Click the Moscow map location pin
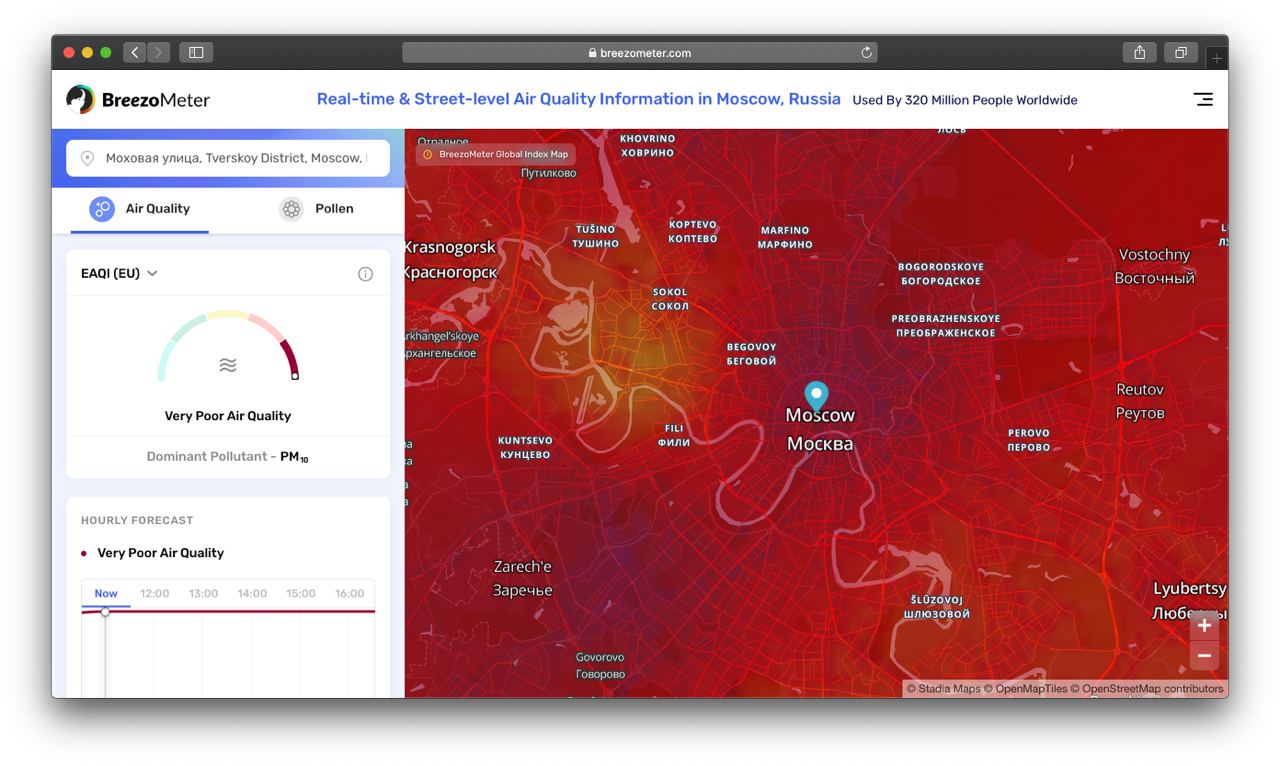 817,396
